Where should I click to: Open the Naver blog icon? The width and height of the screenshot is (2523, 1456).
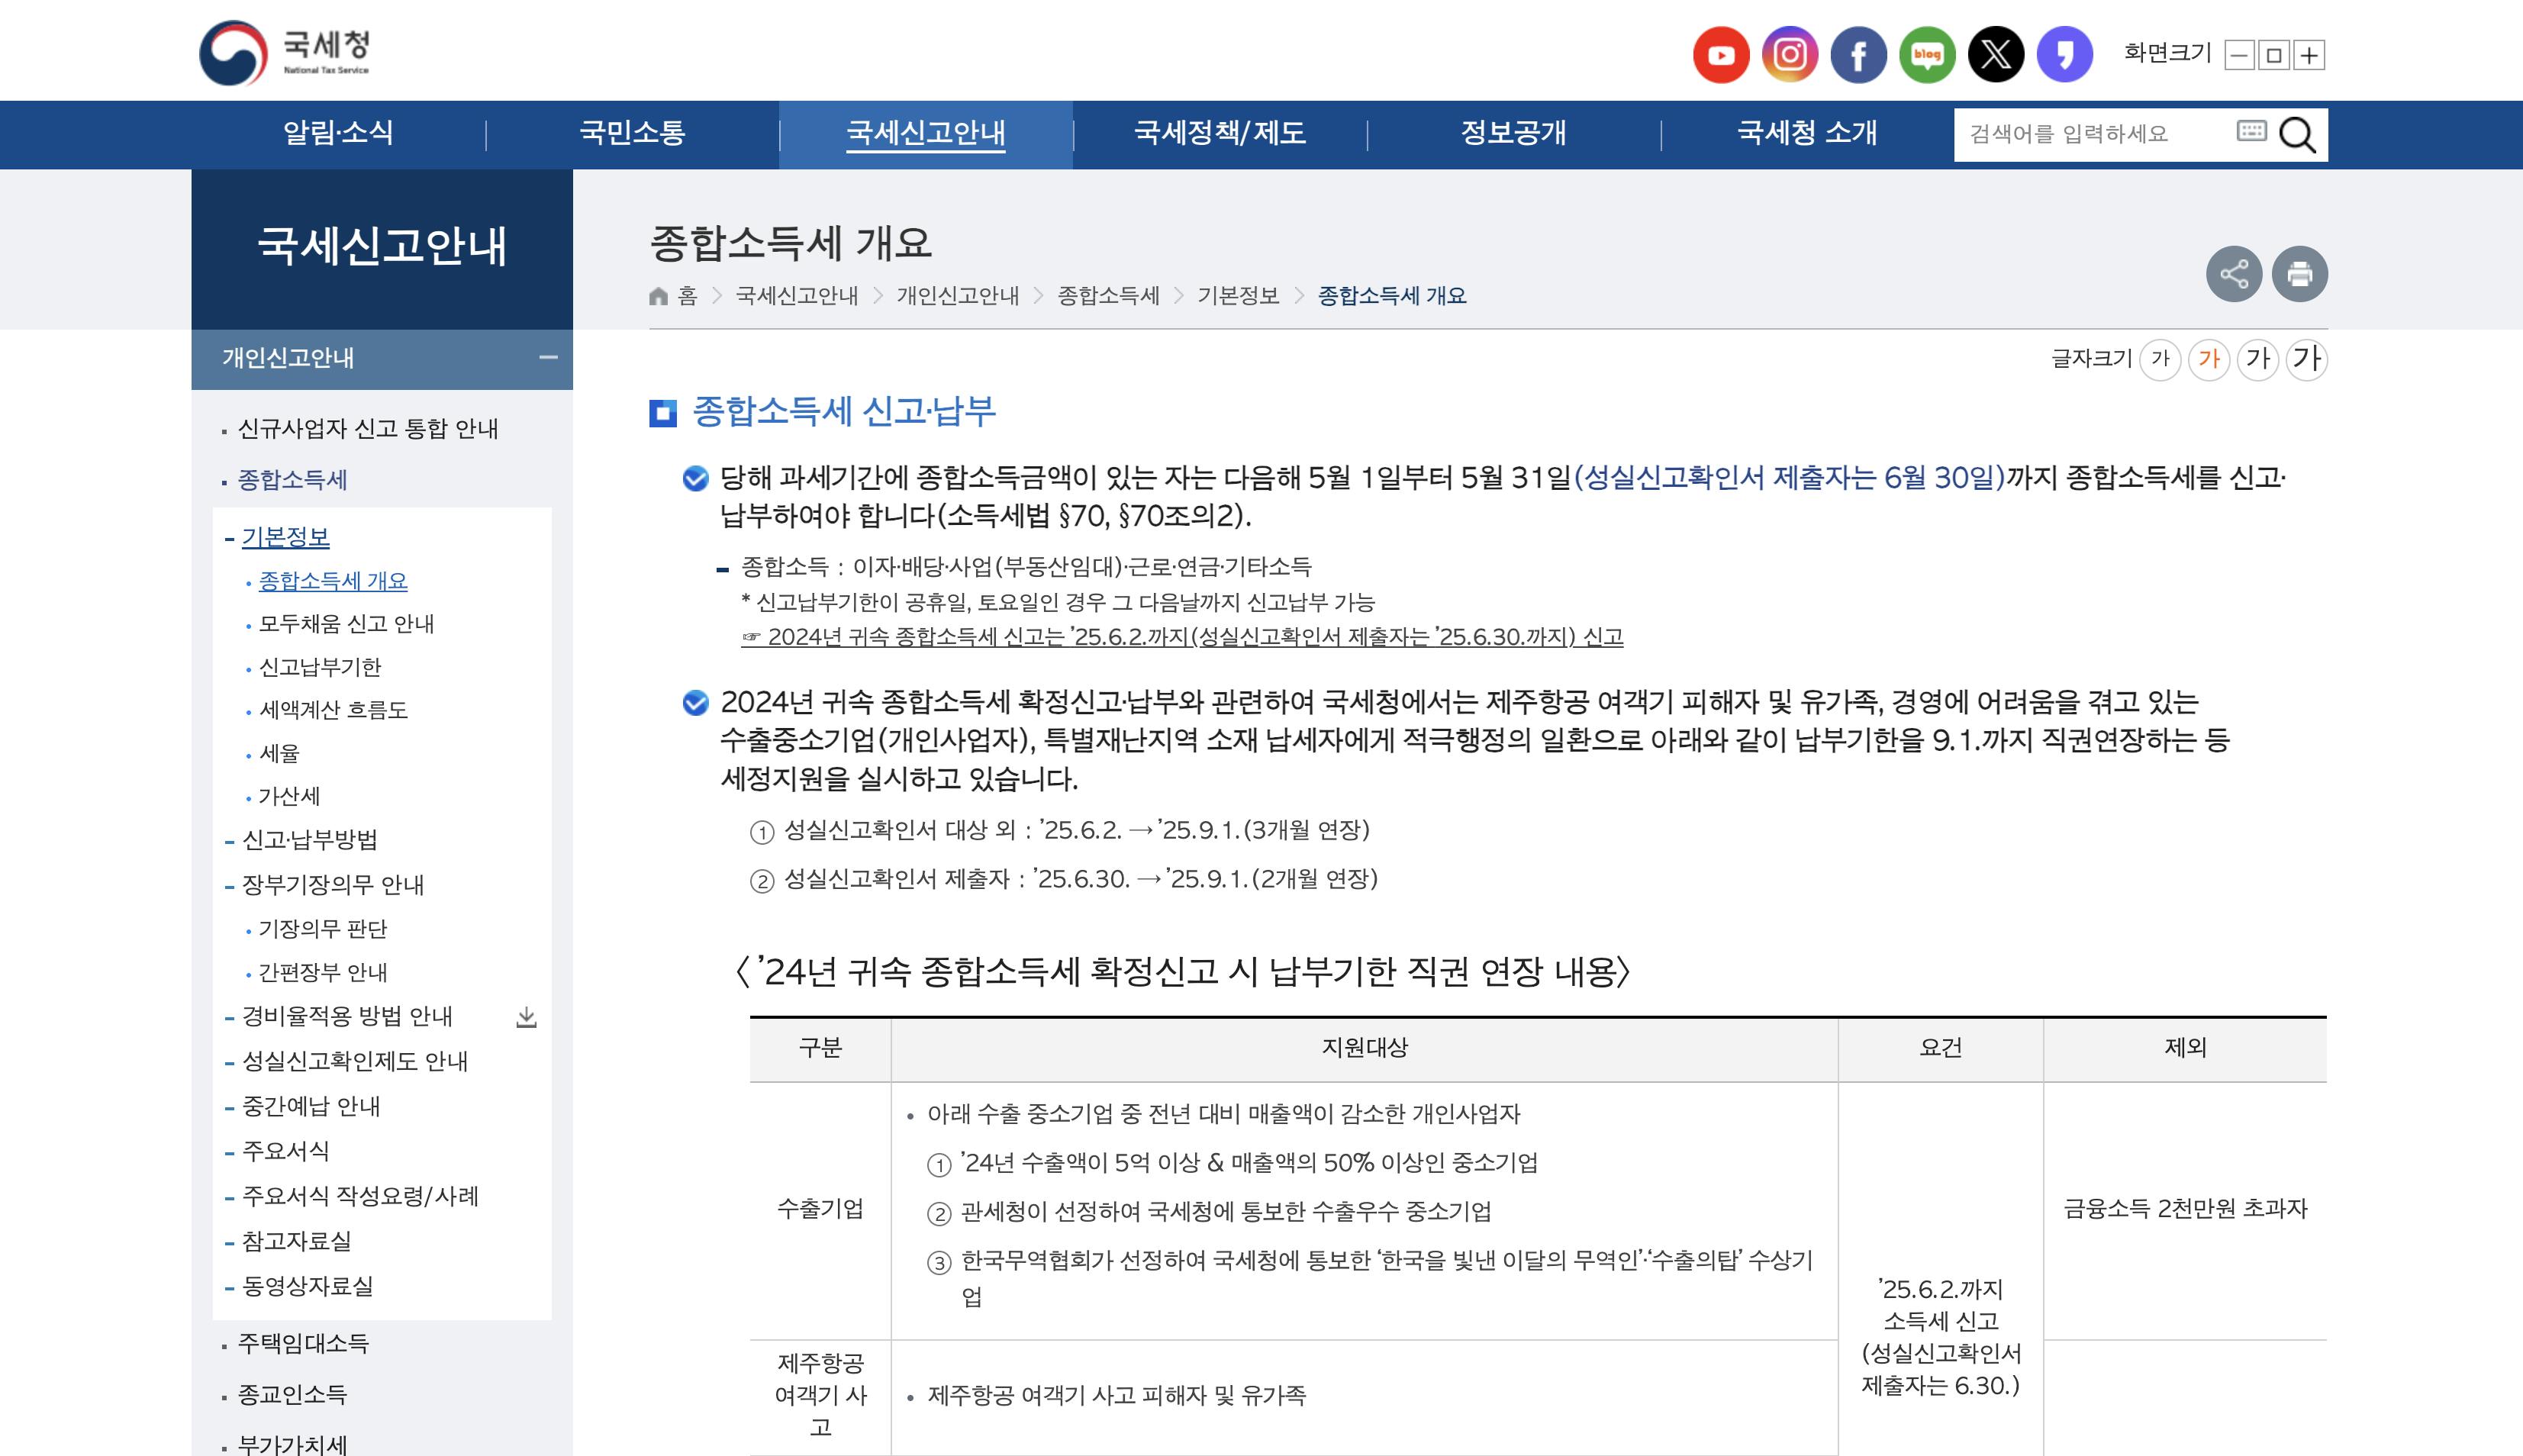[x=1927, y=54]
